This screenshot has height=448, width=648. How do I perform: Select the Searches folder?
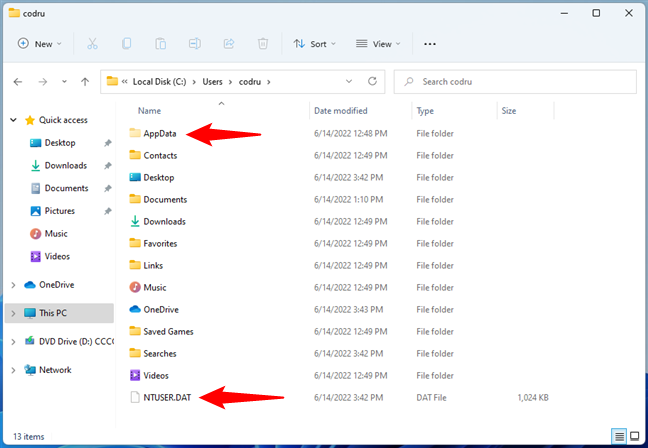(x=160, y=353)
